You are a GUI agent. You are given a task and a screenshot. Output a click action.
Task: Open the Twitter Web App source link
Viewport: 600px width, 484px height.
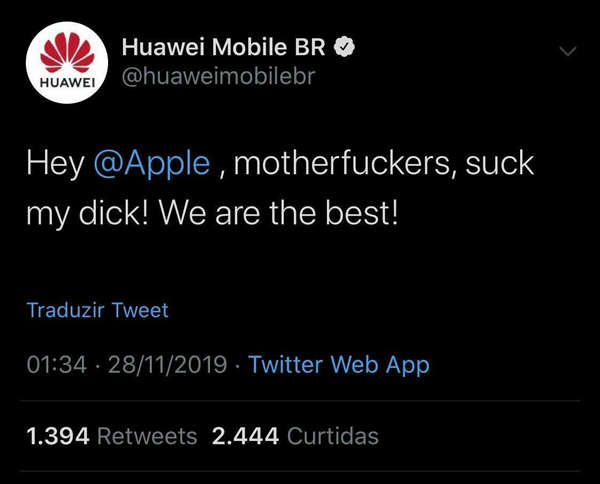point(339,365)
